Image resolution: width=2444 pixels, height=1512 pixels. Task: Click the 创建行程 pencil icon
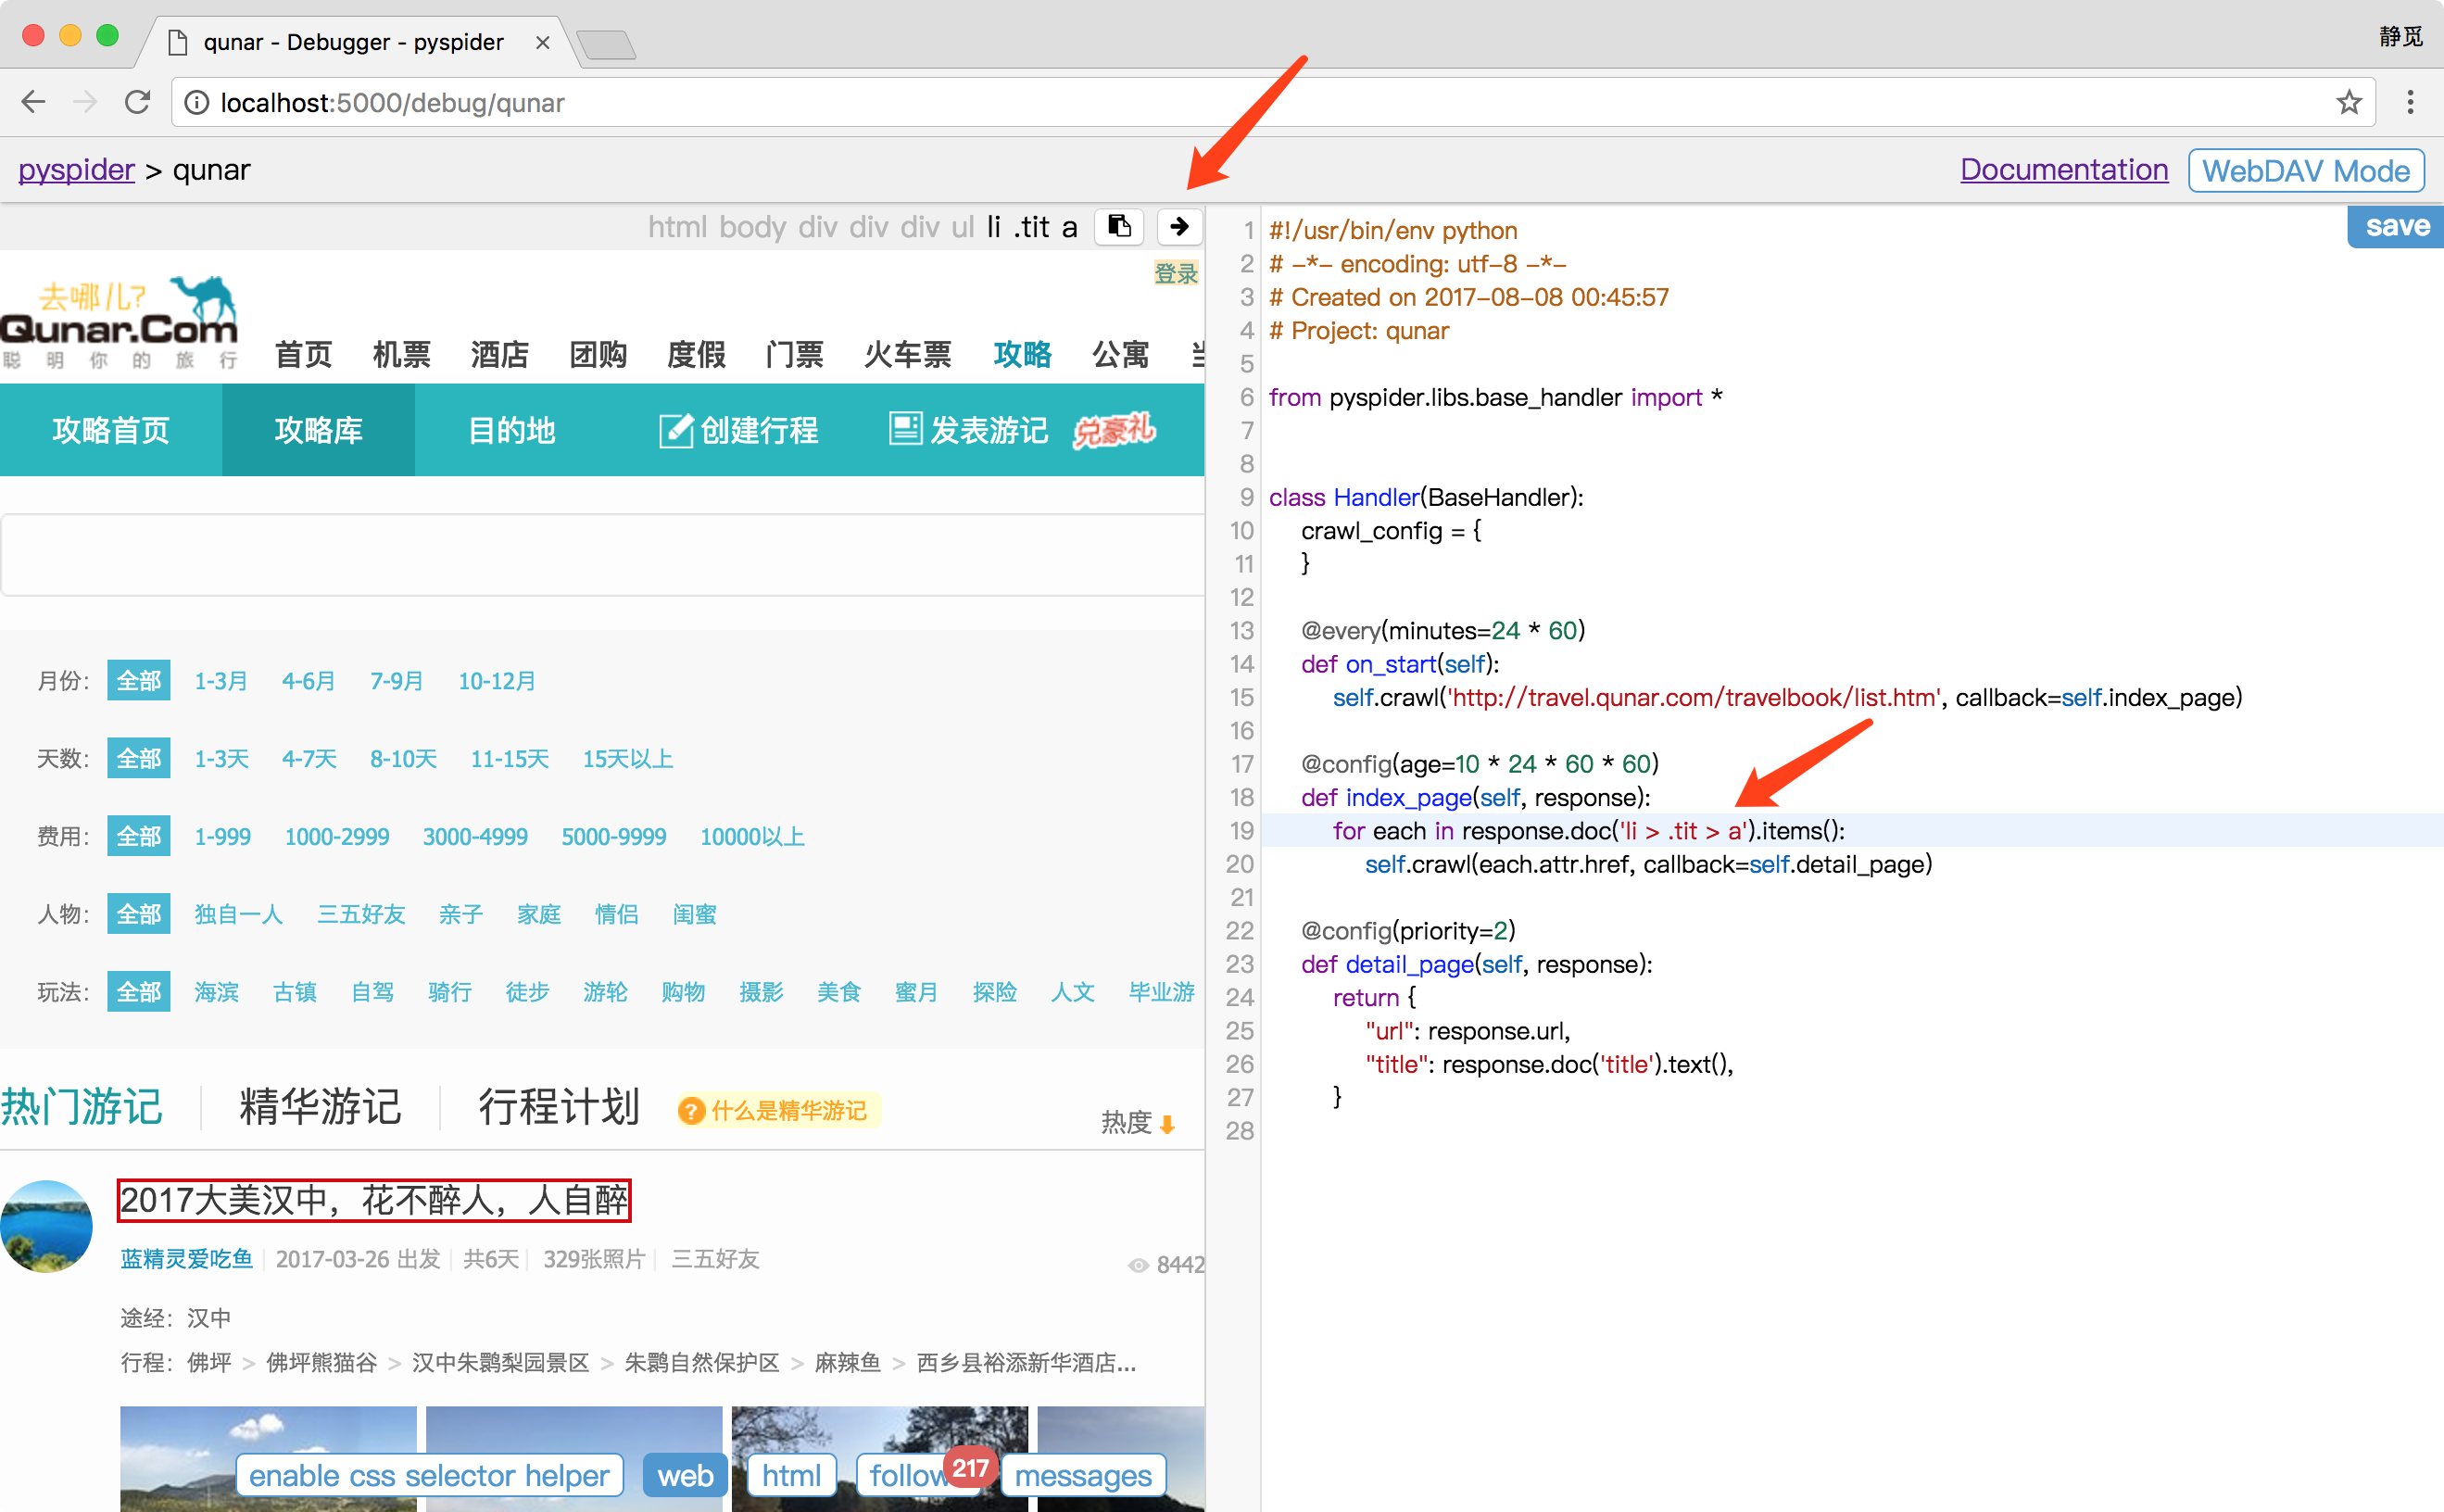(x=676, y=431)
